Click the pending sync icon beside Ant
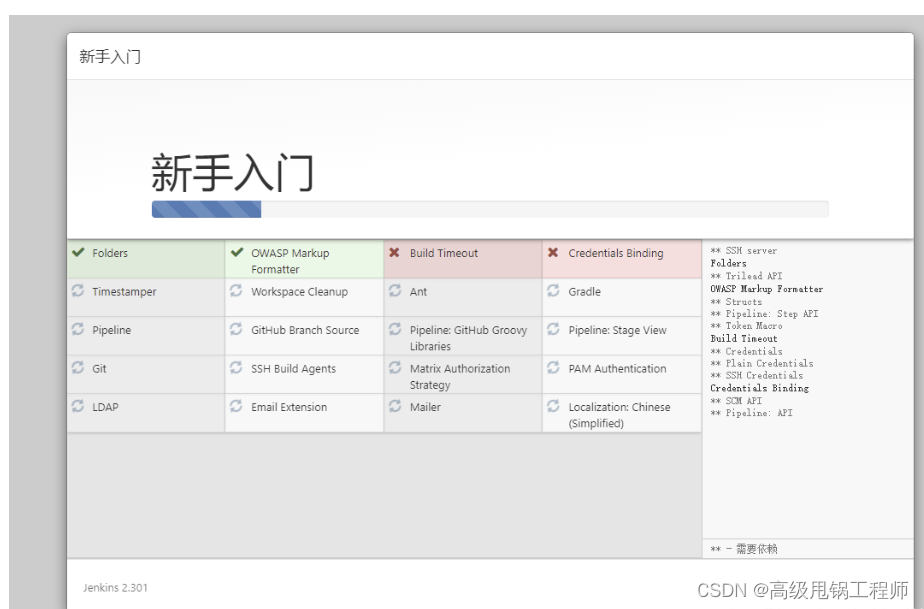924x609 pixels. pyautogui.click(x=395, y=291)
